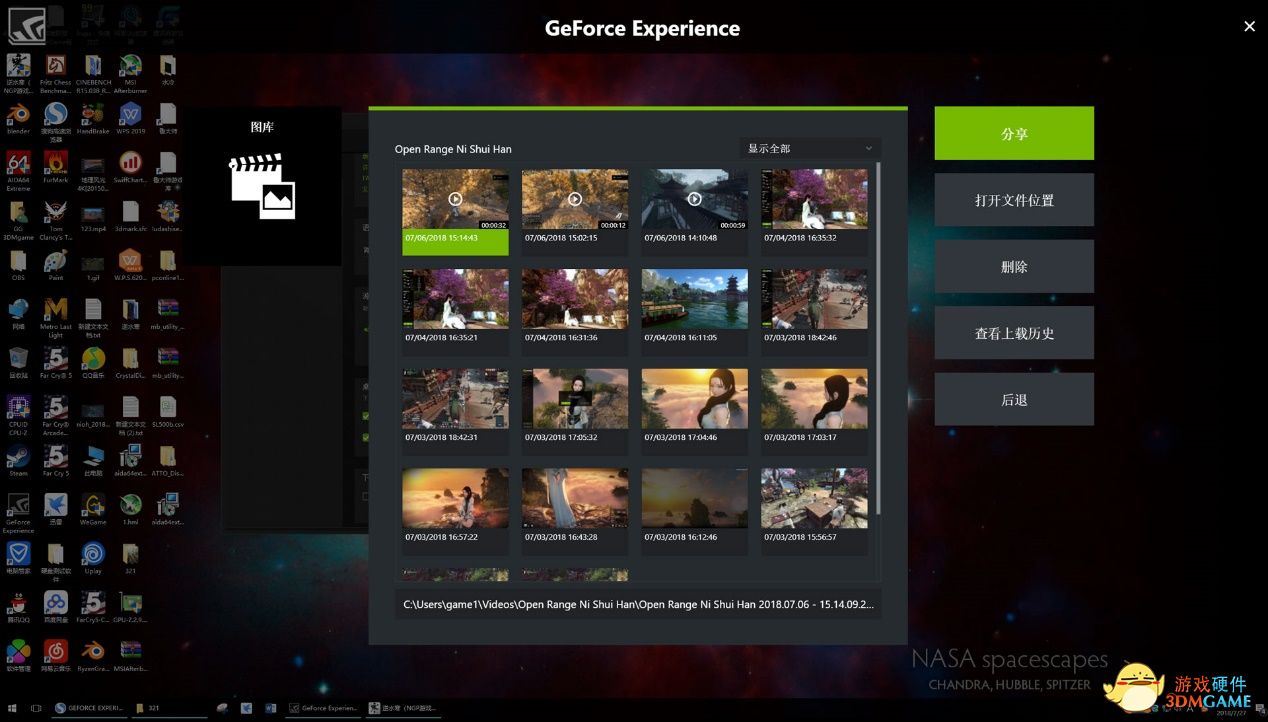Click the 后退 back button

1014,399
